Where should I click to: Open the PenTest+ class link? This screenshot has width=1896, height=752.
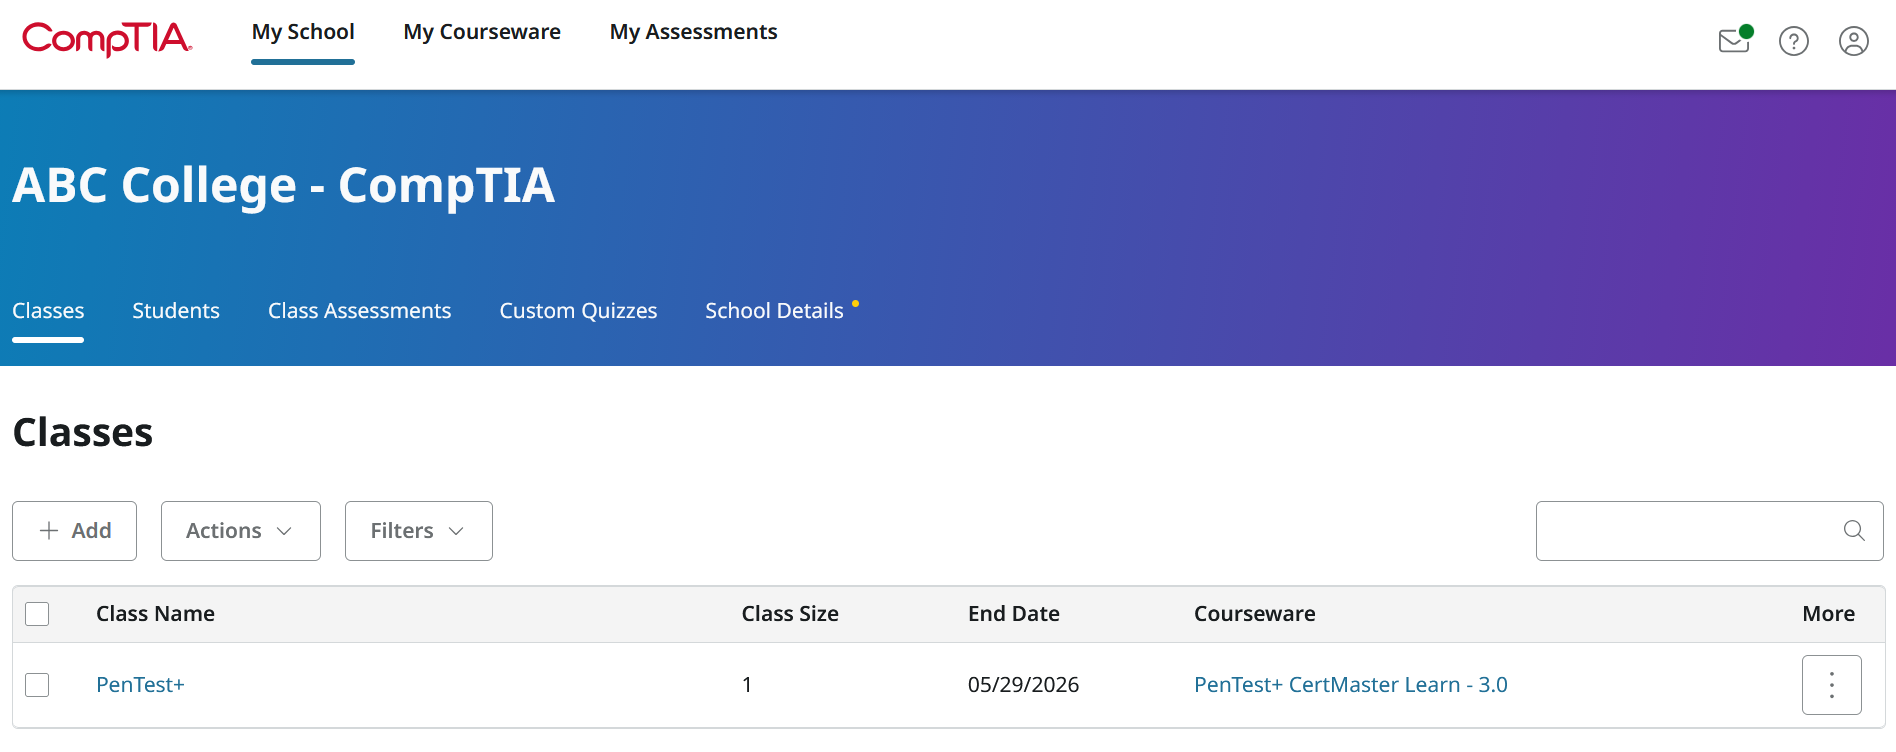click(x=140, y=685)
